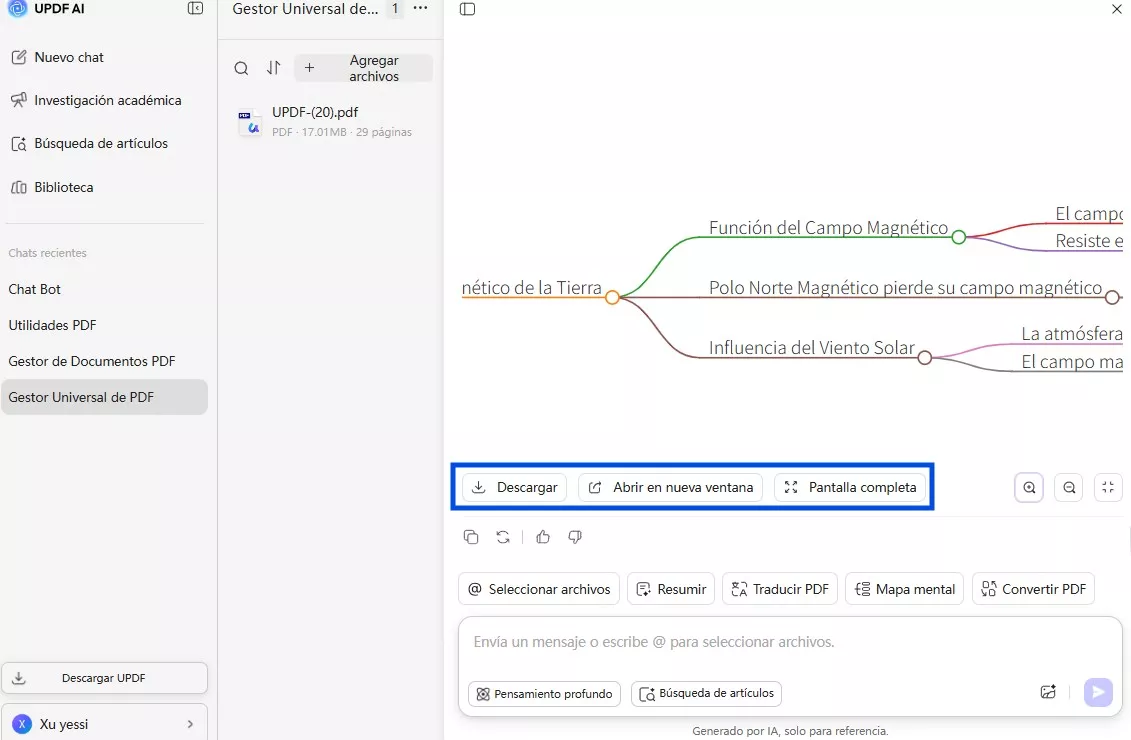Click the El campo child node text
Viewport: 1131px width, 740px height.
[1089, 214]
